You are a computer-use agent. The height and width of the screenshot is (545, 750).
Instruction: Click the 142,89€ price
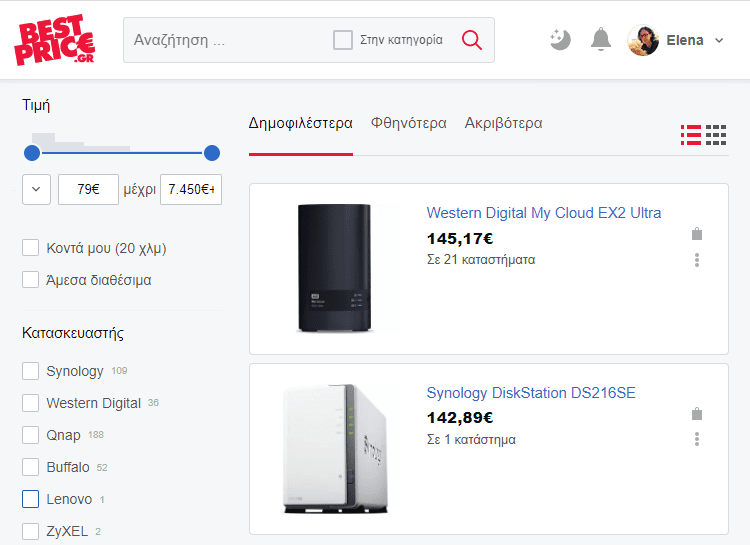coord(460,418)
